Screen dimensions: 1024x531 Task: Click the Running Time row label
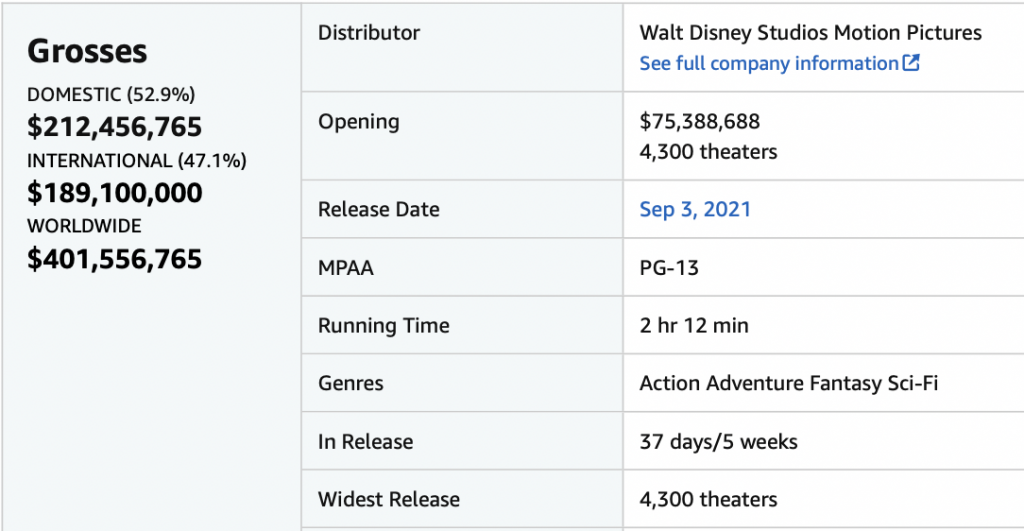click(x=383, y=326)
